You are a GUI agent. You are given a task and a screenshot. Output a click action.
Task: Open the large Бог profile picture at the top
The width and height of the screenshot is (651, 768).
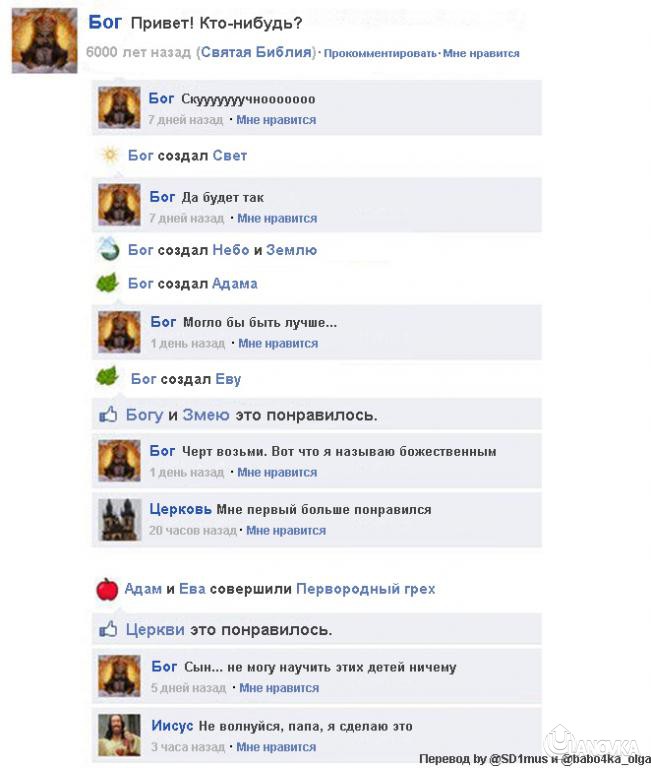point(45,41)
